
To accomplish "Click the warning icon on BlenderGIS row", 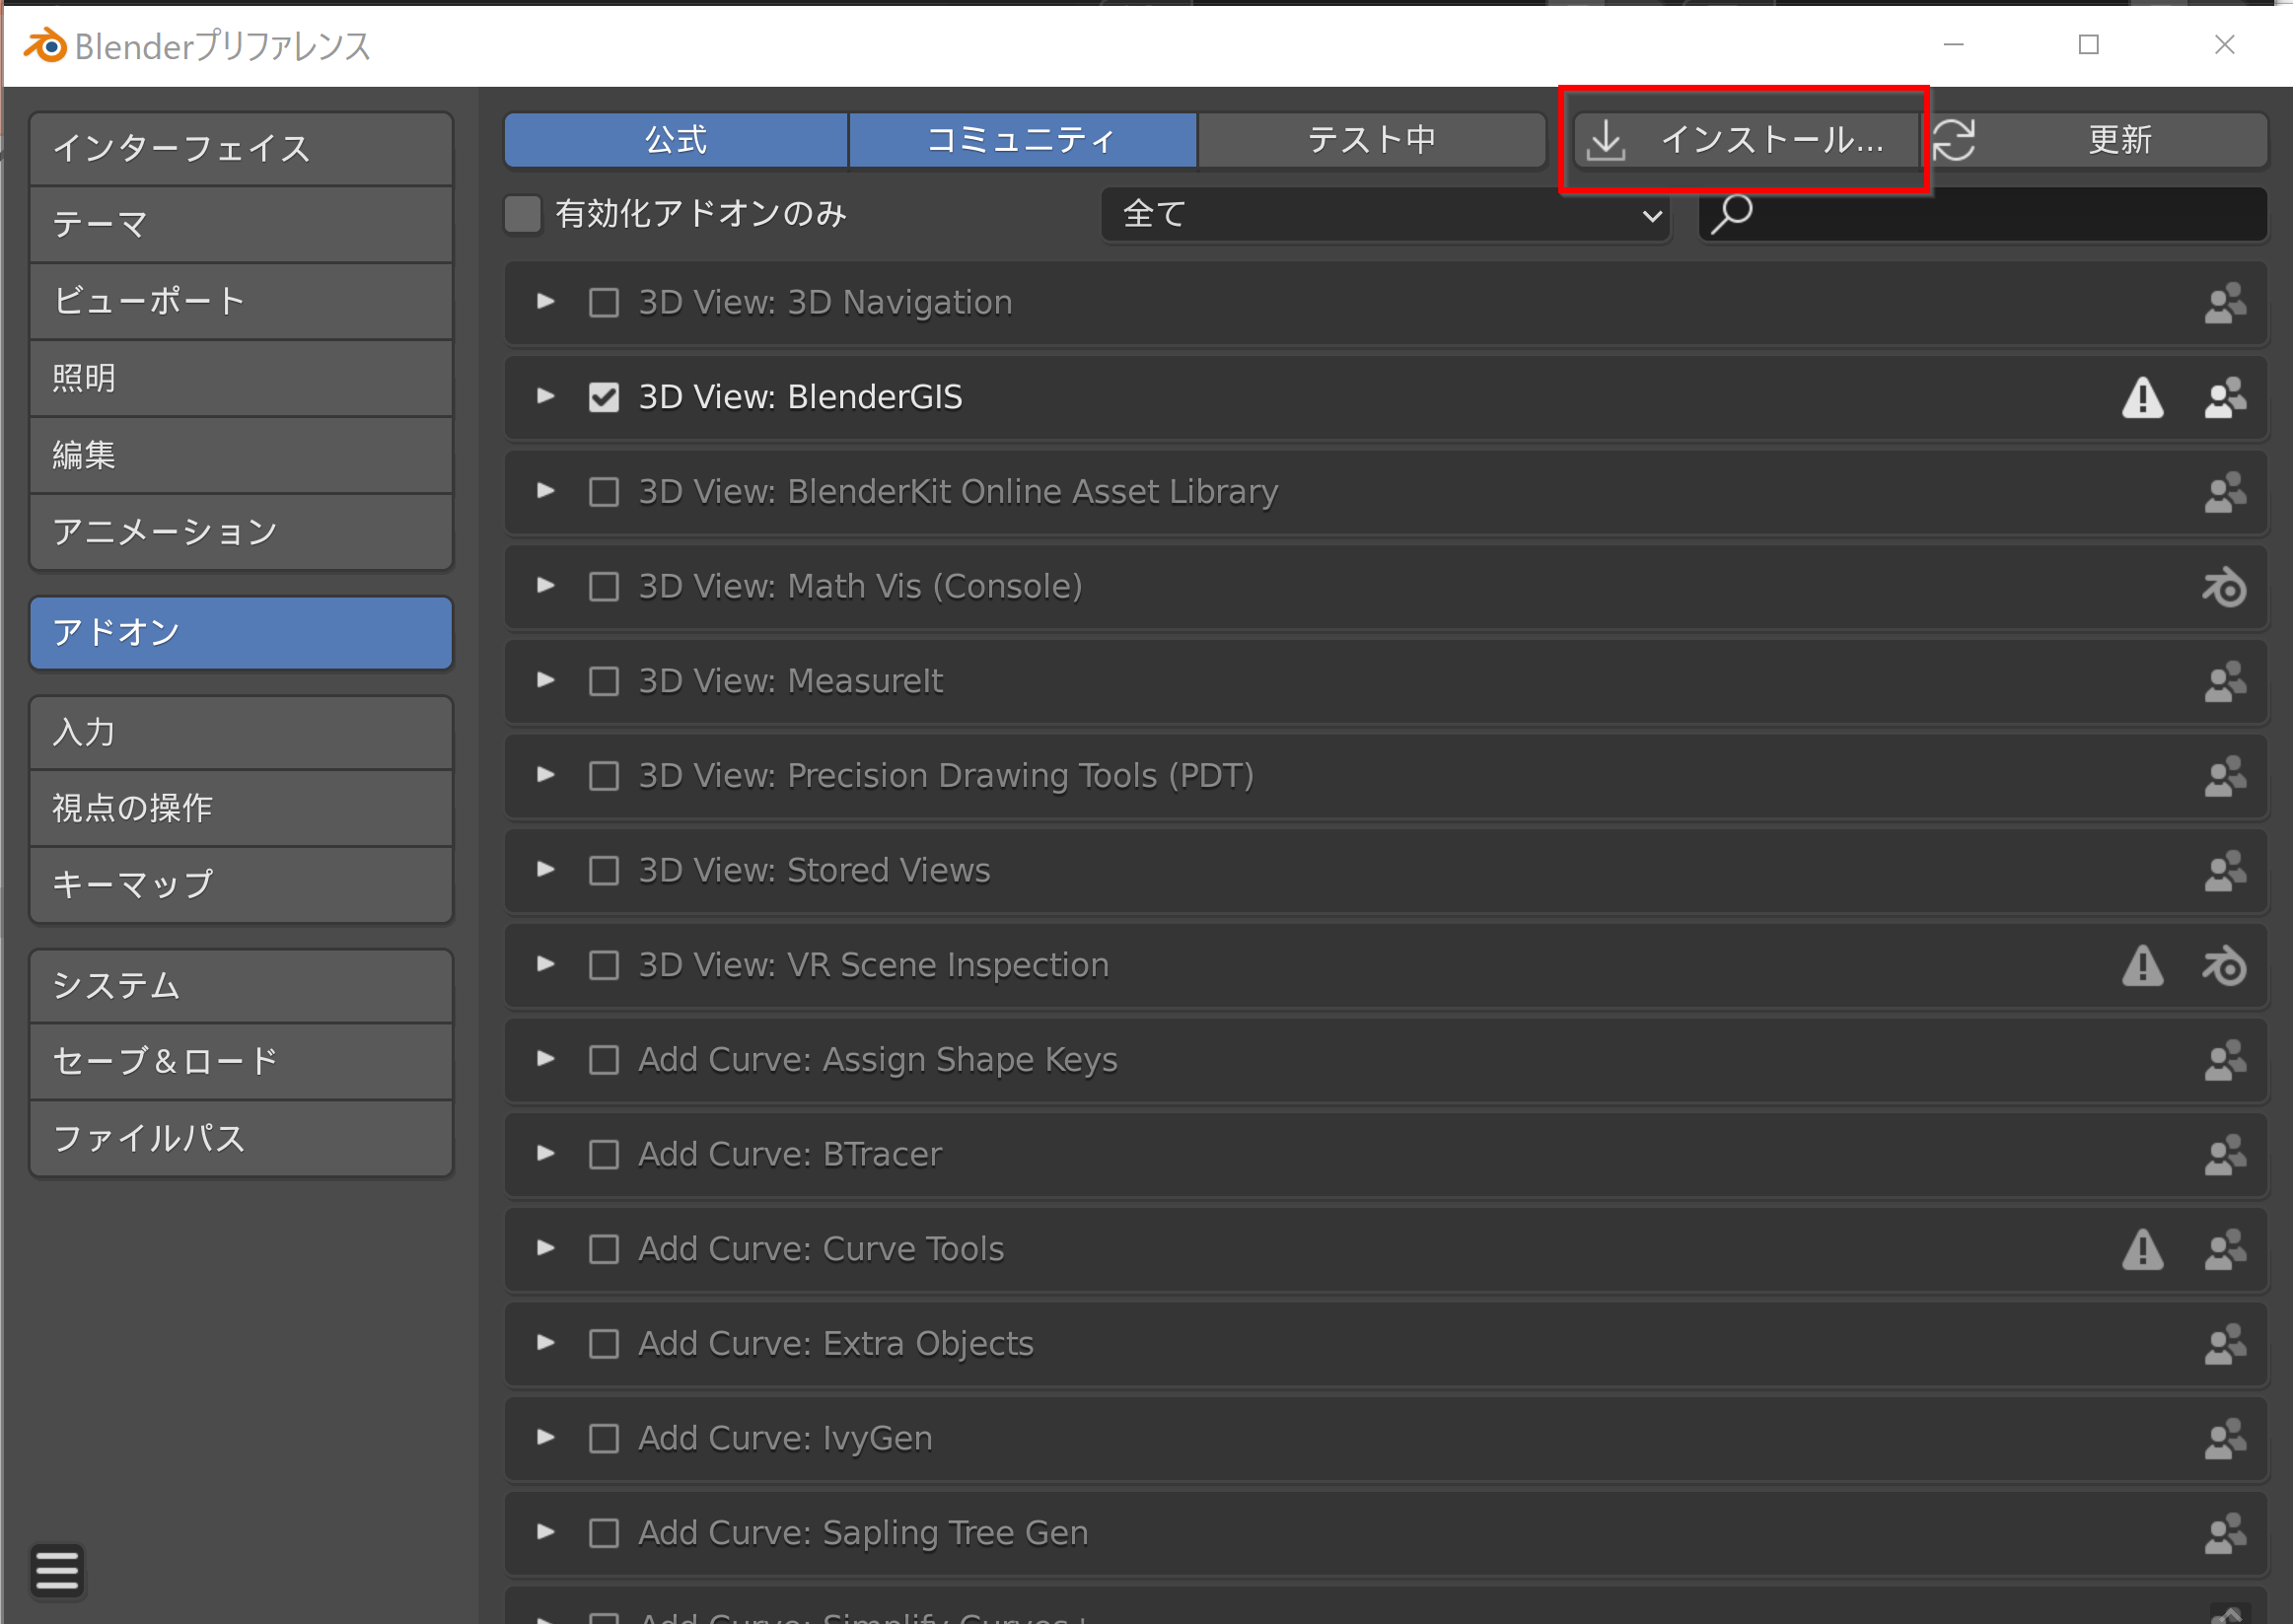I will click(2142, 398).
